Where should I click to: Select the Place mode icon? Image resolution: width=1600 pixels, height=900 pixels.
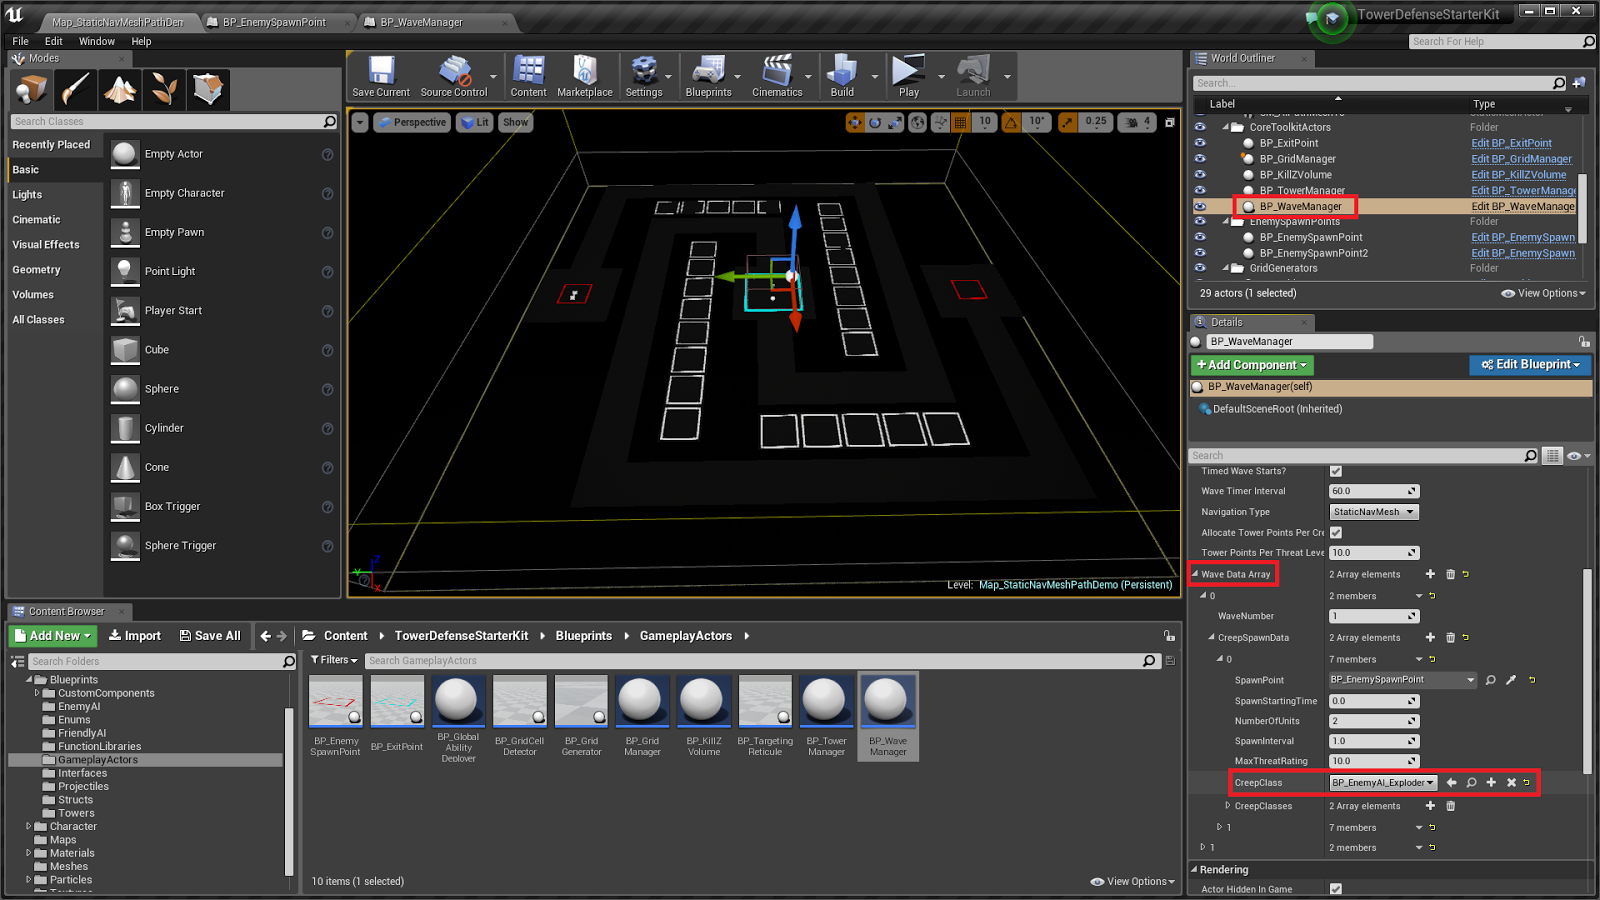(x=32, y=90)
